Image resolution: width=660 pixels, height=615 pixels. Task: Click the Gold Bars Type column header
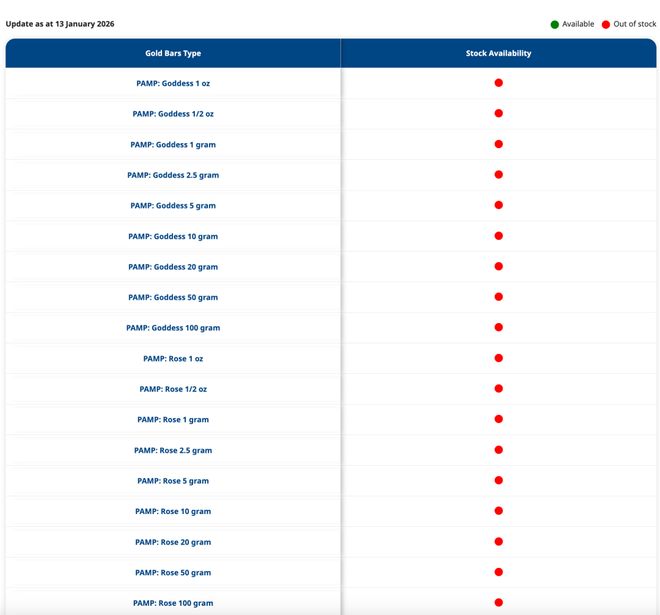click(x=173, y=53)
